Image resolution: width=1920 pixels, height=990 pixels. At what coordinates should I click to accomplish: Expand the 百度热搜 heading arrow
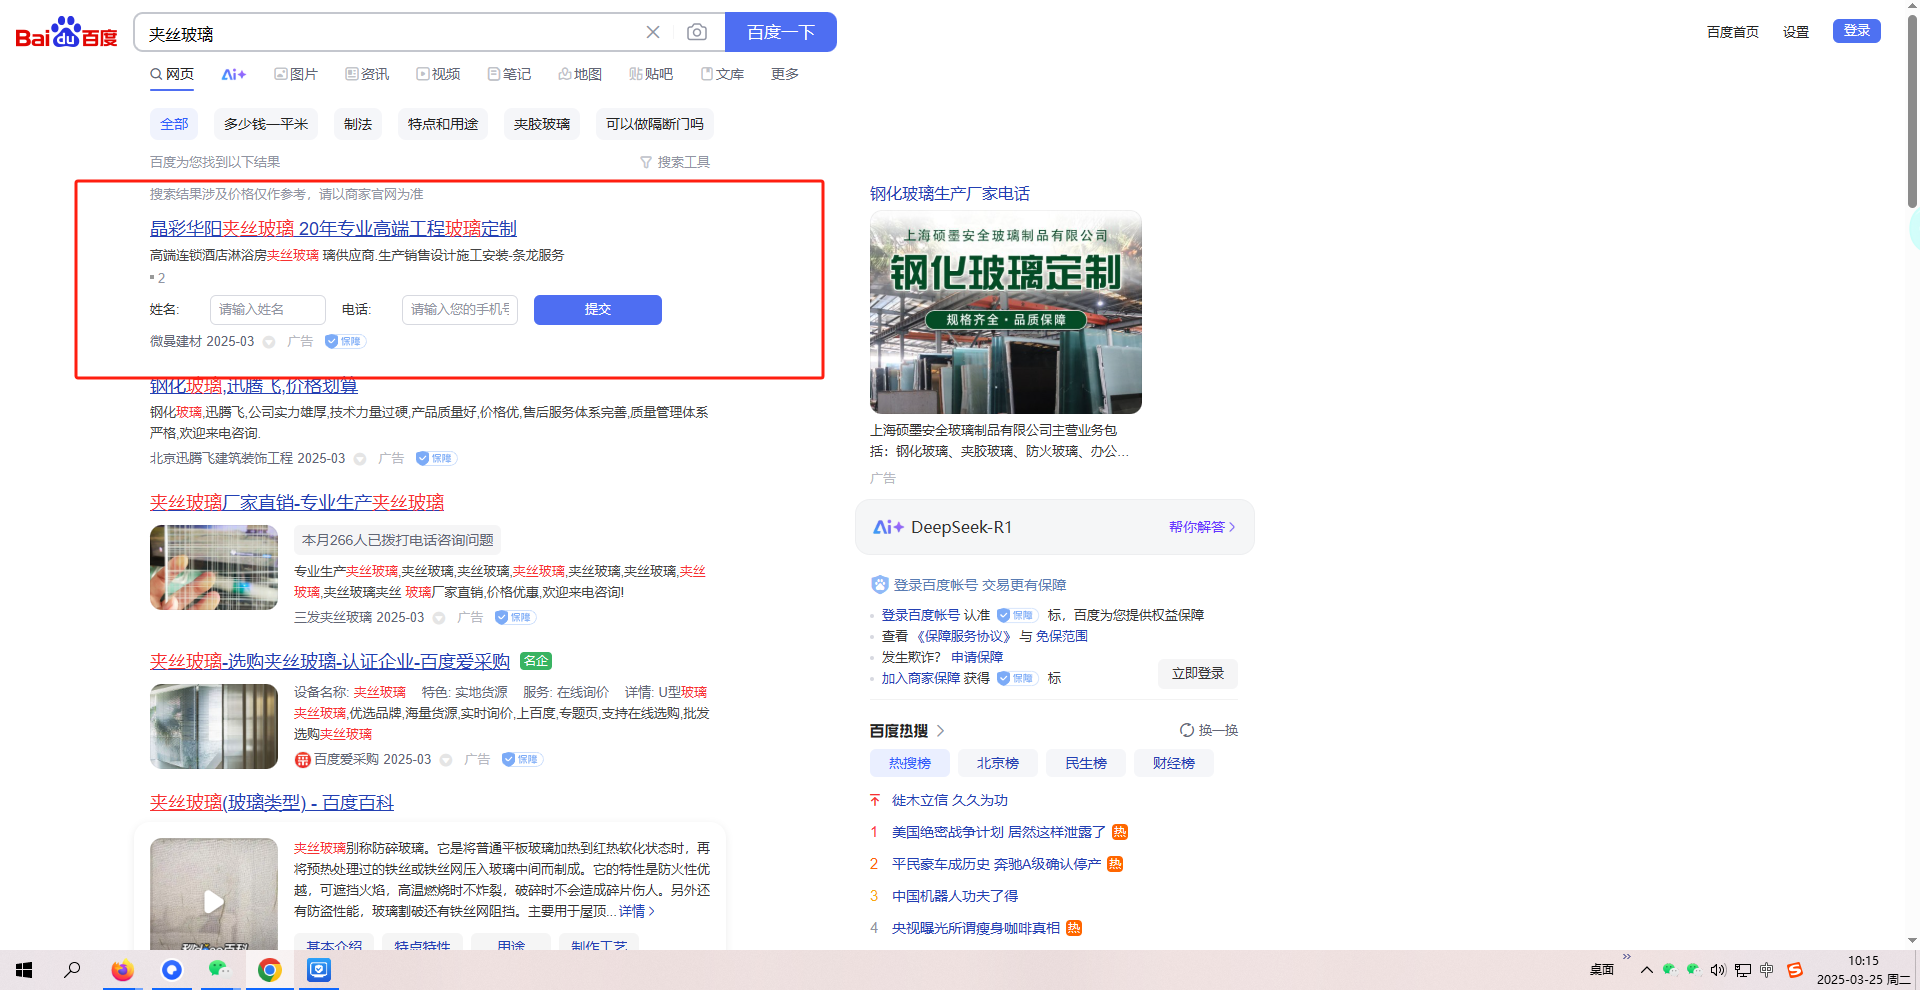(x=941, y=731)
